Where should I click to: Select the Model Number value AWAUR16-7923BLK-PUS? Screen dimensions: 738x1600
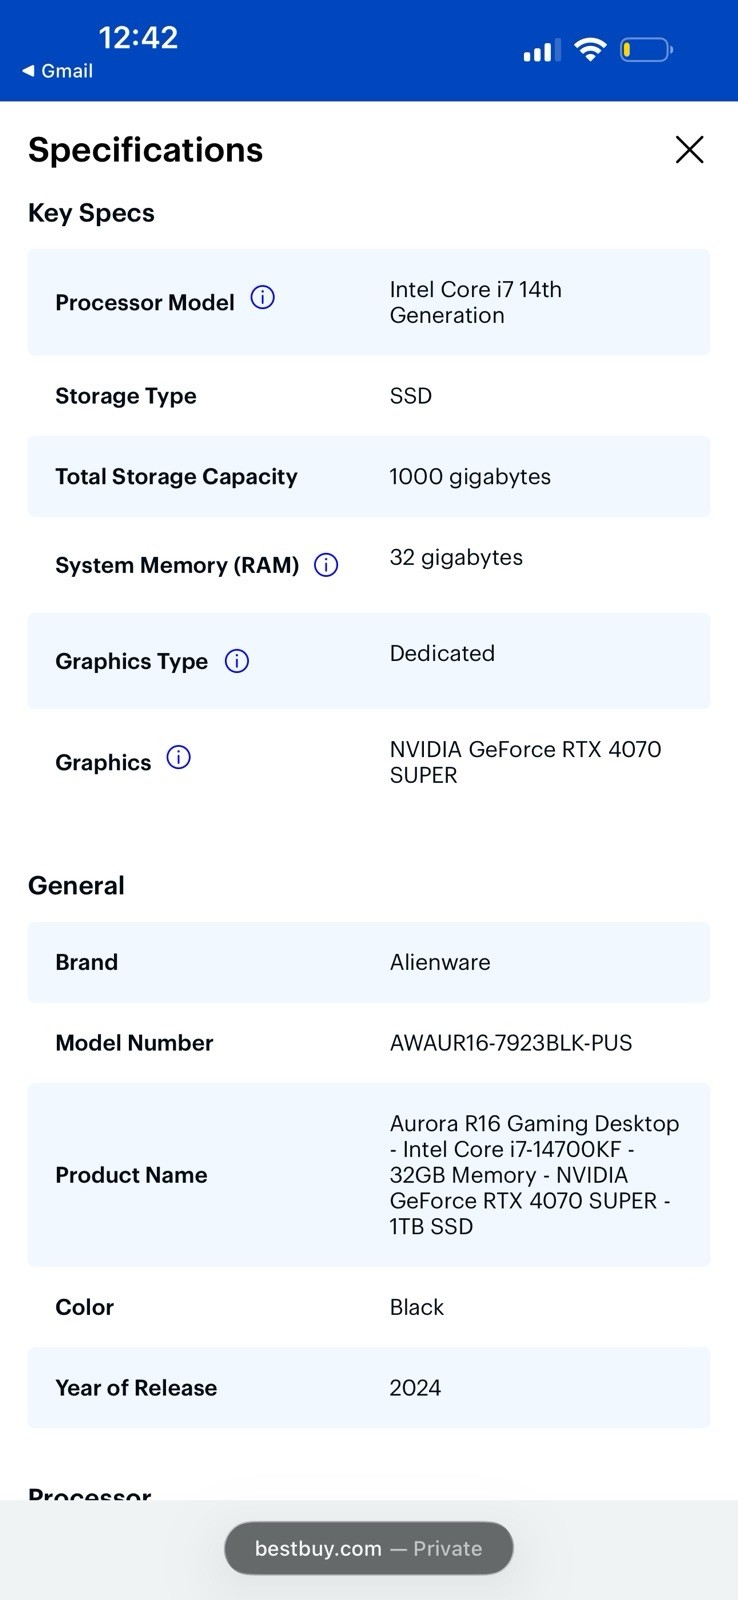[x=511, y=1043]
